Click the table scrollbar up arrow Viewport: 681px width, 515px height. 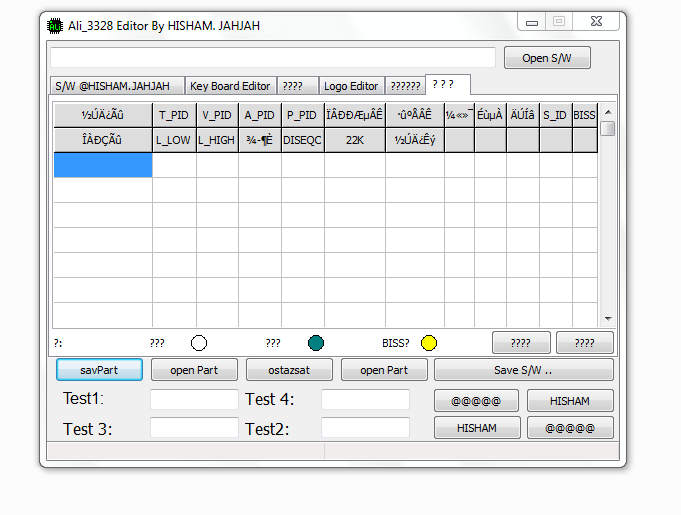(x=608, y=112)
